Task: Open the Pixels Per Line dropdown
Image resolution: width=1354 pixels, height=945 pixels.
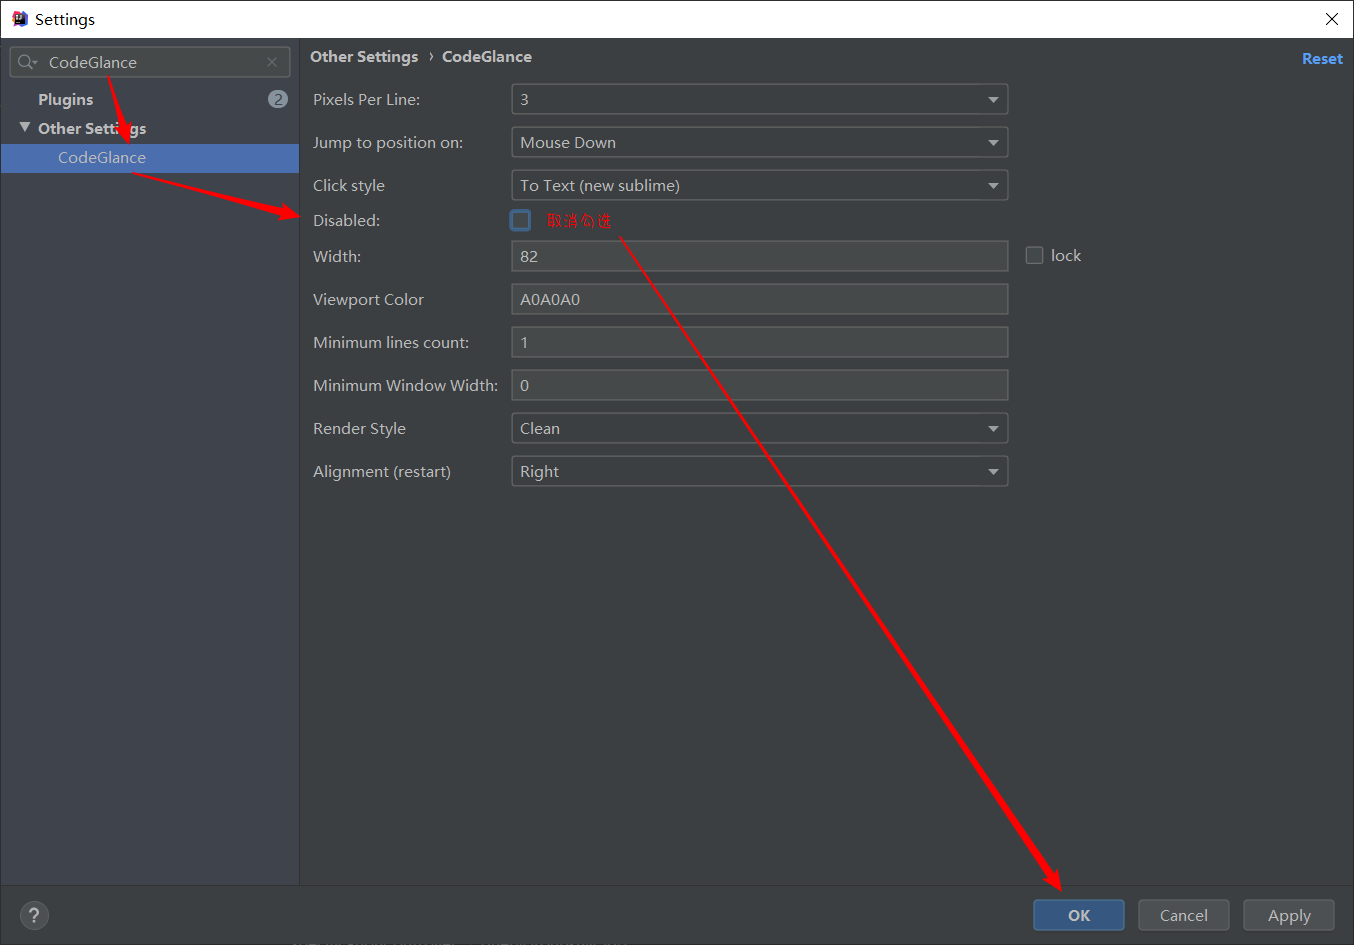Action: point(759,99)
